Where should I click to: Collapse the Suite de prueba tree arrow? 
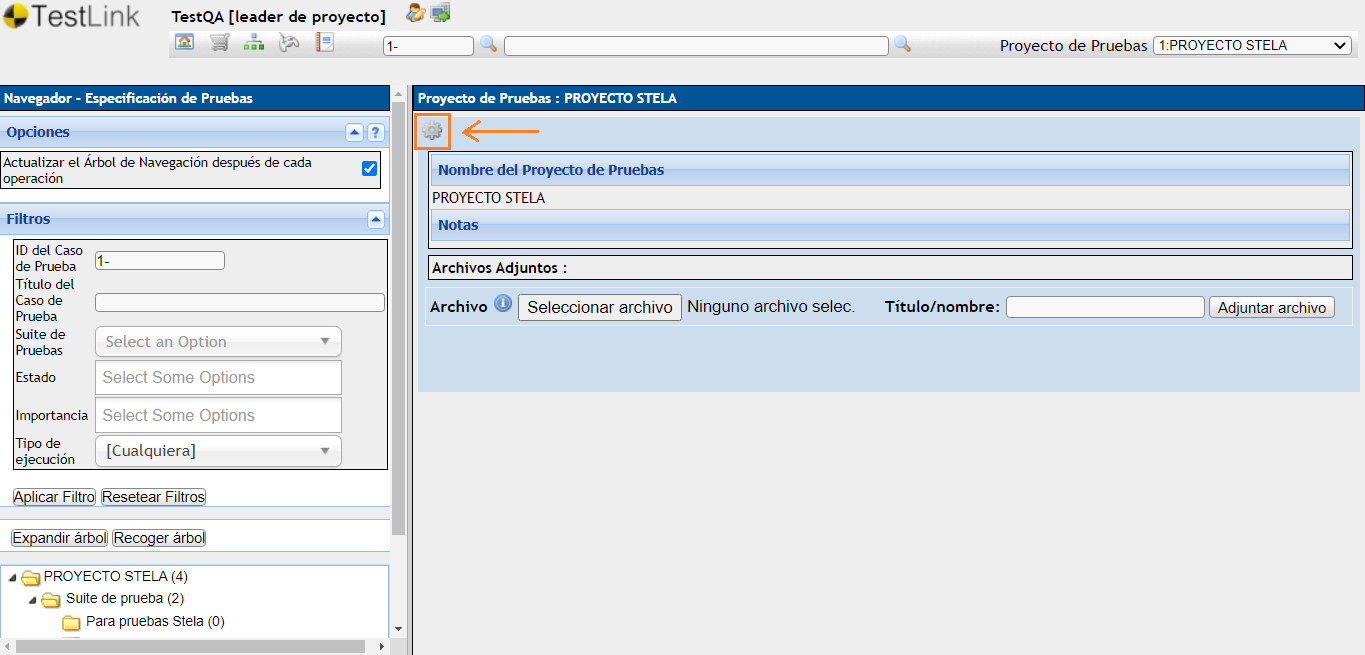pyautogui.click(x=32, y=600)
